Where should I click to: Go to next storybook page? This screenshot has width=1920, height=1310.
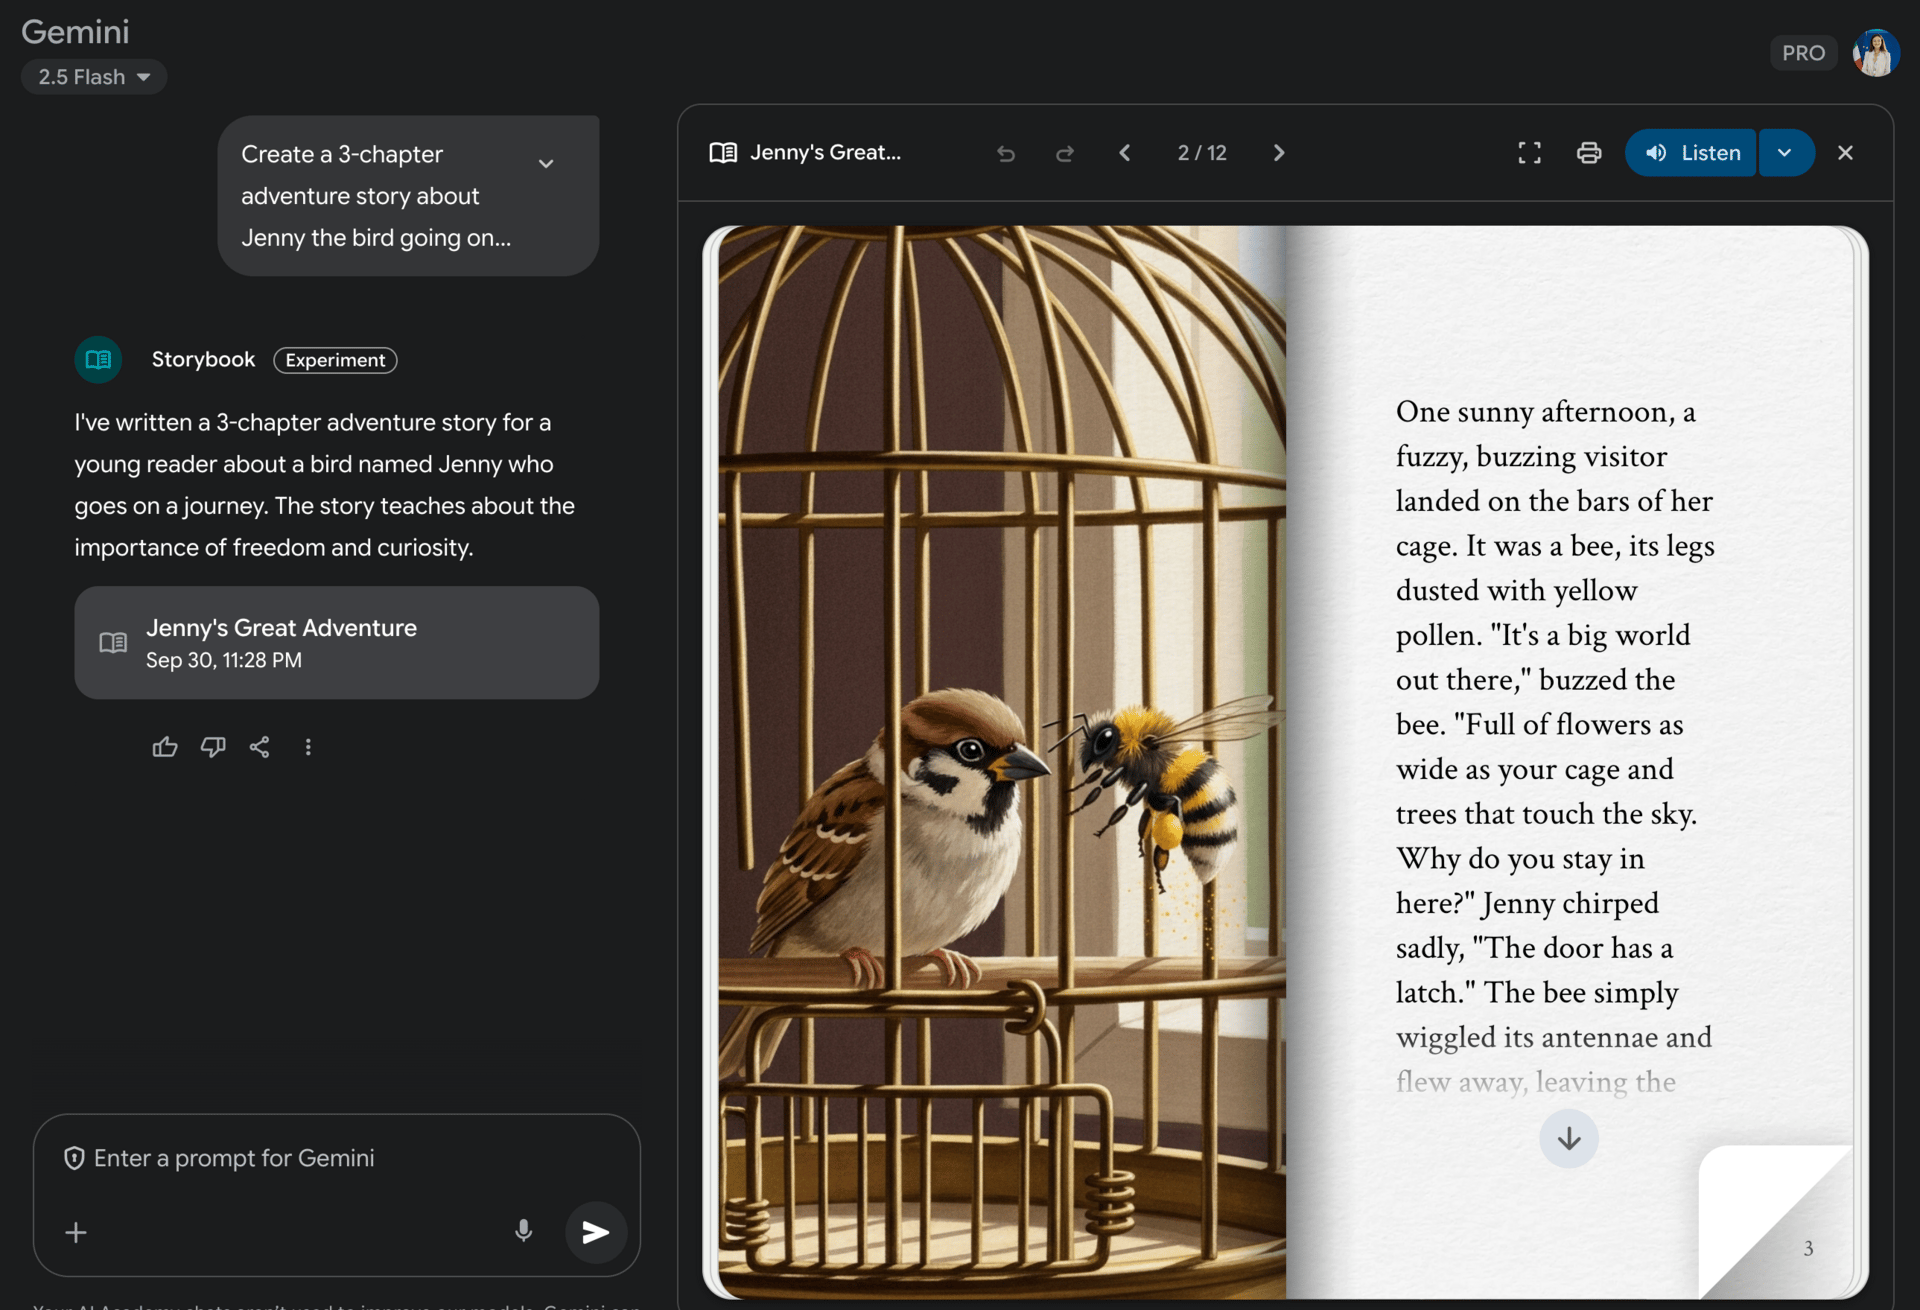1278,153
